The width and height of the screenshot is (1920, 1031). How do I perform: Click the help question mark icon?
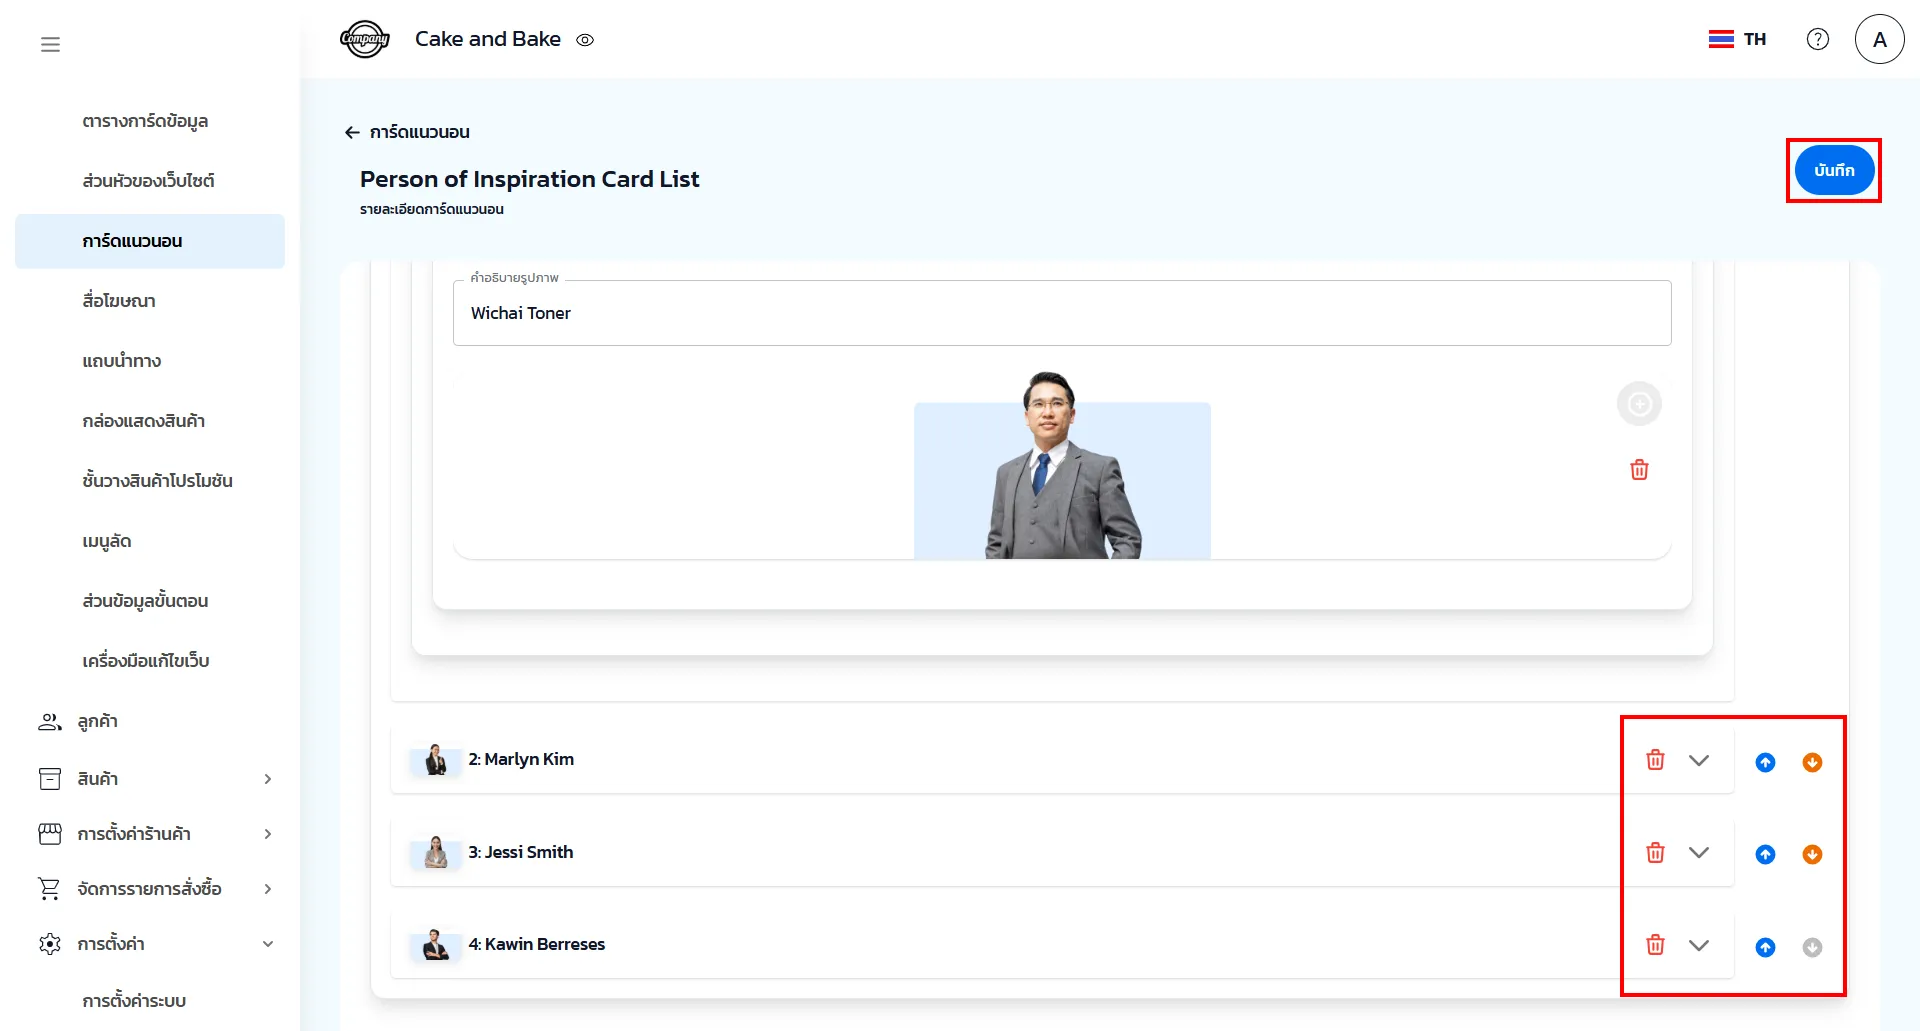1817,39
